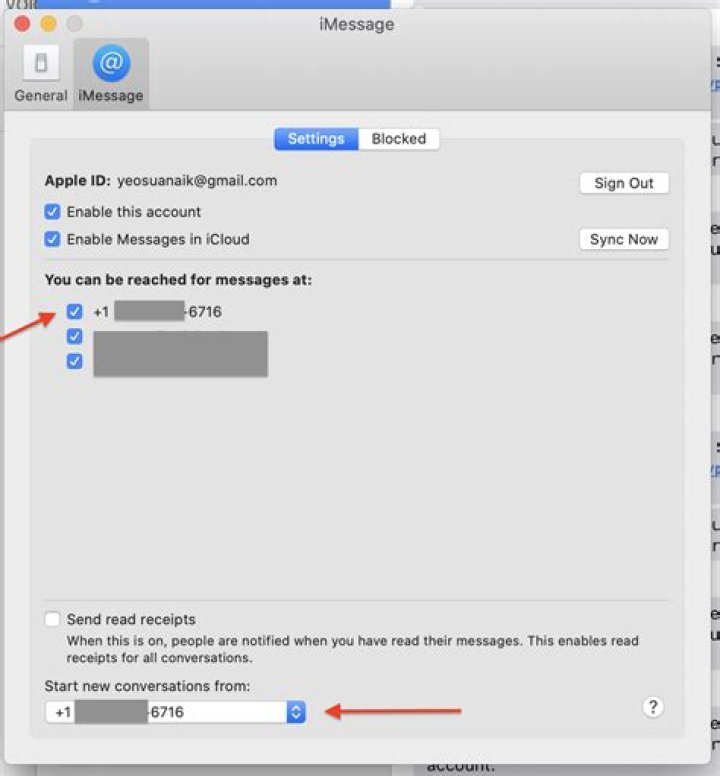Image resolution: width=720 pixels, height=776 pixels.
Task: Uncheck Enable this account
Action: pos(53,212)
